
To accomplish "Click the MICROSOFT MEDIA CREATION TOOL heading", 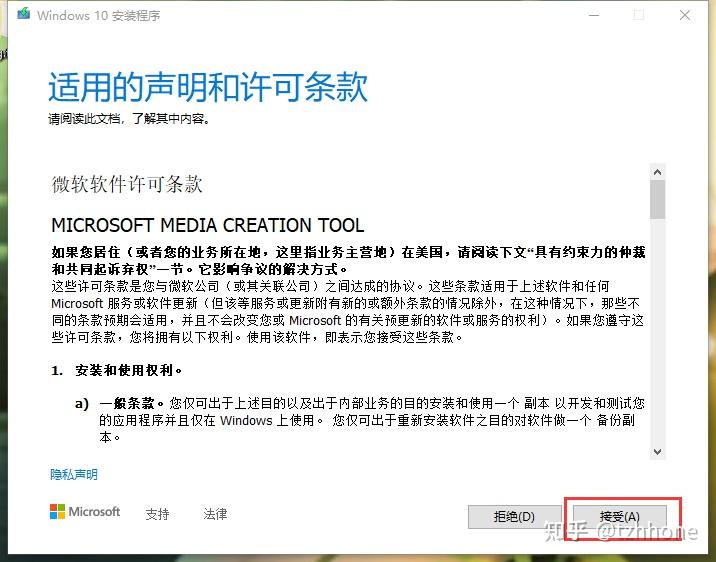I will point(208,225).
